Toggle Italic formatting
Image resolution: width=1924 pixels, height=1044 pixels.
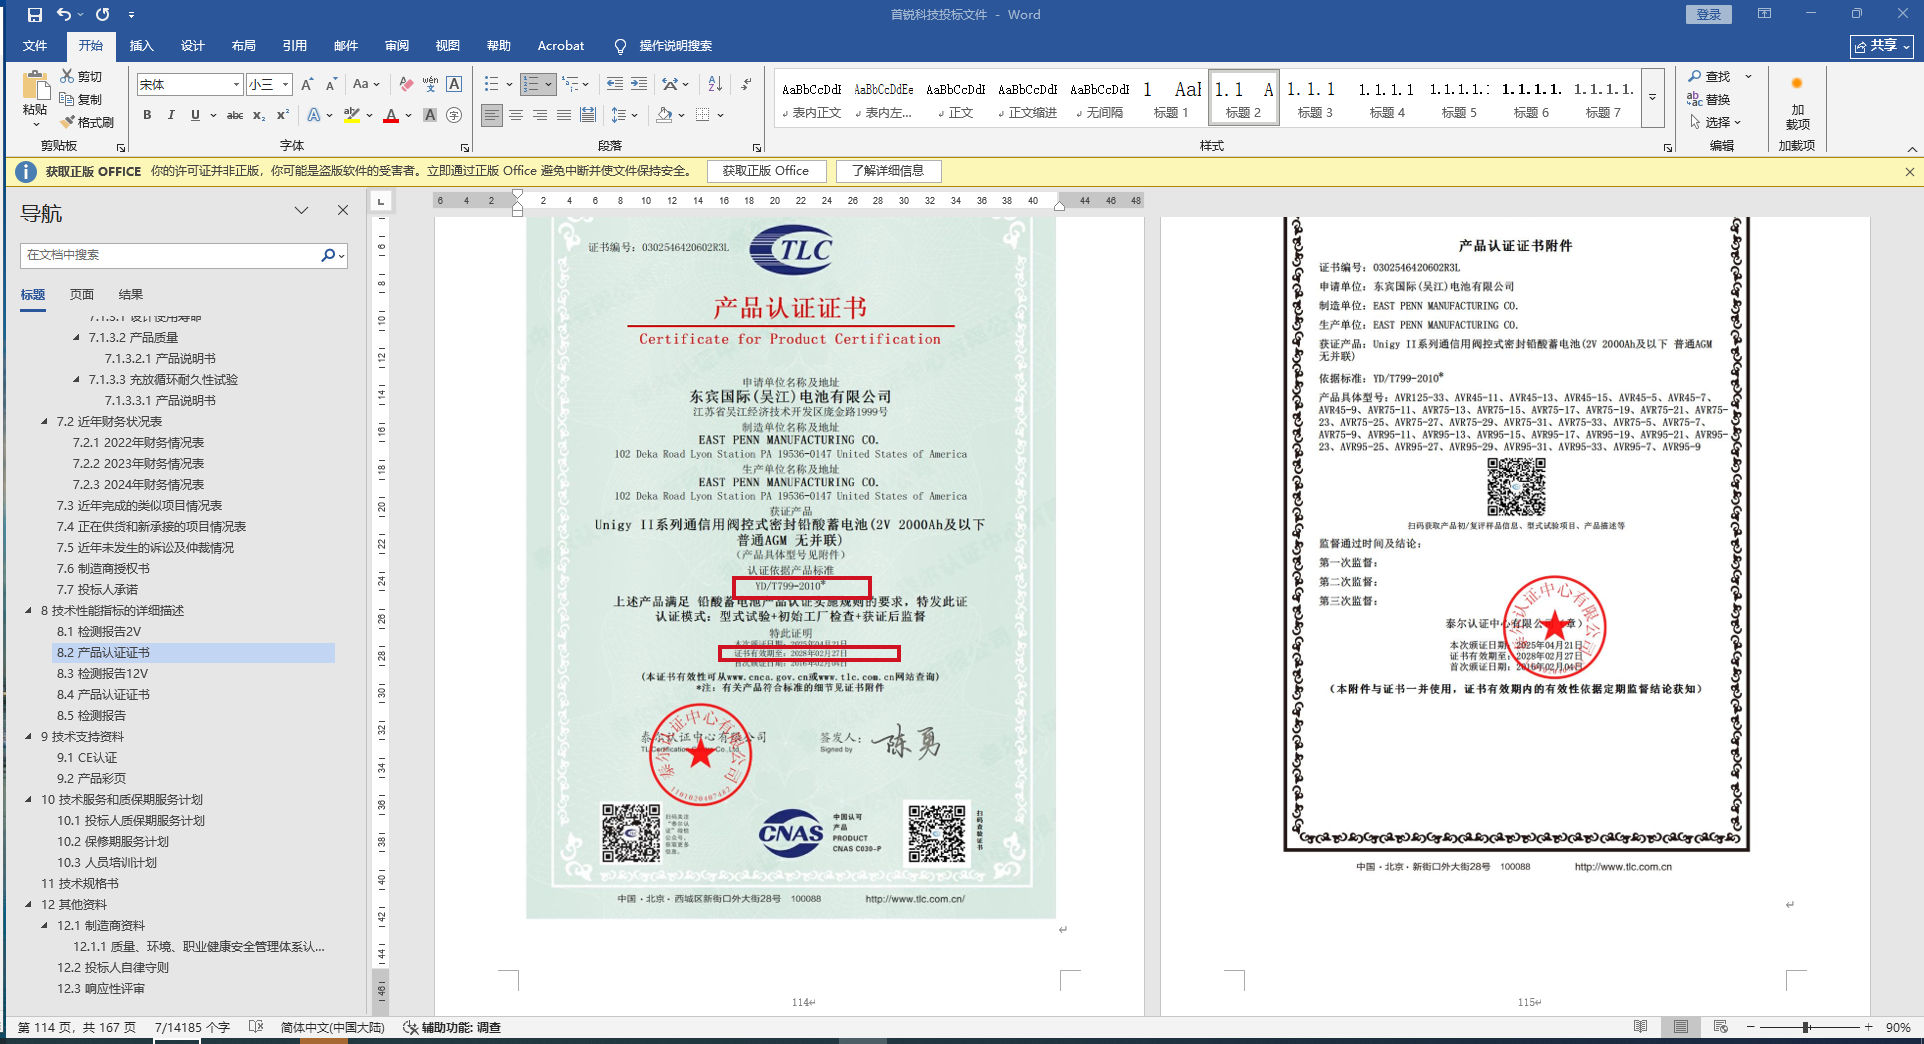(171, 115)
